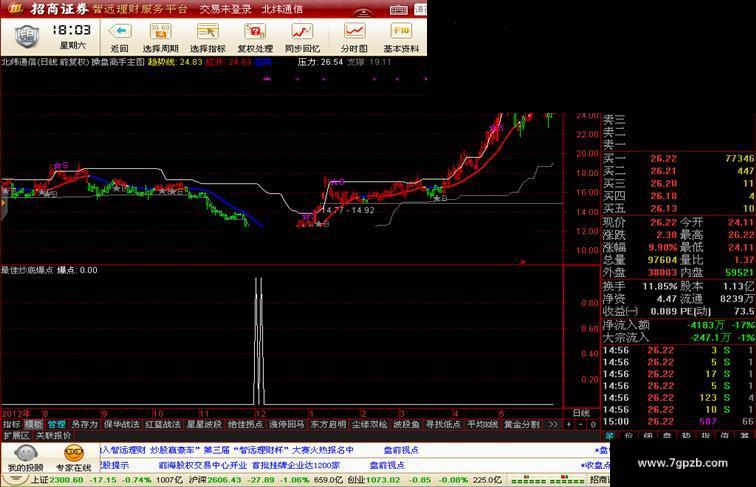756x487 pixels.
Task: Click the 北纬通信 stock name in title bar
Action: 282,9
